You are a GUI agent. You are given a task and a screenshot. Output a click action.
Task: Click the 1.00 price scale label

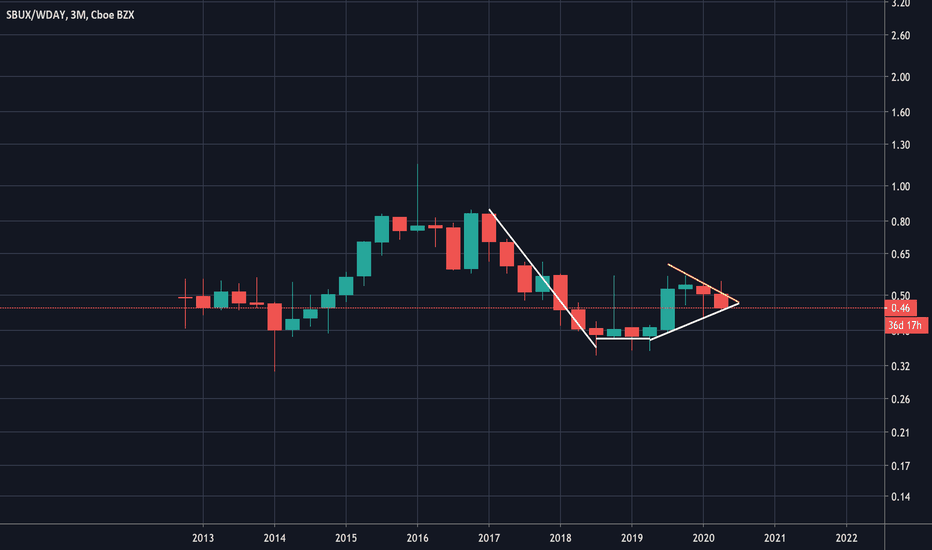(x=901, y=186)
